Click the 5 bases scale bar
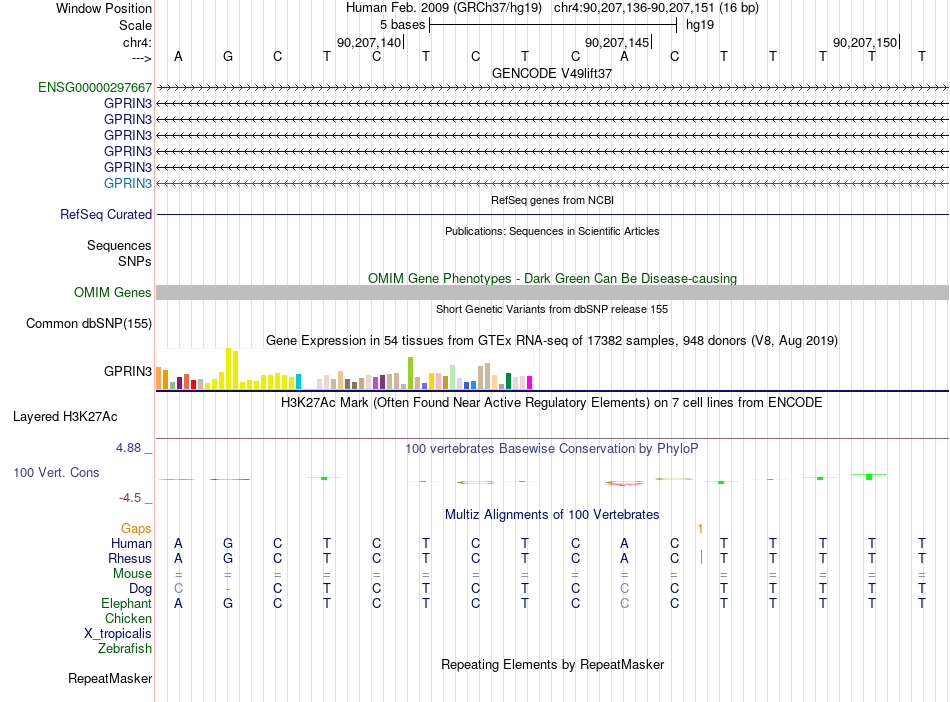Viewport: 950px width, 702px height. click(553, 25)
